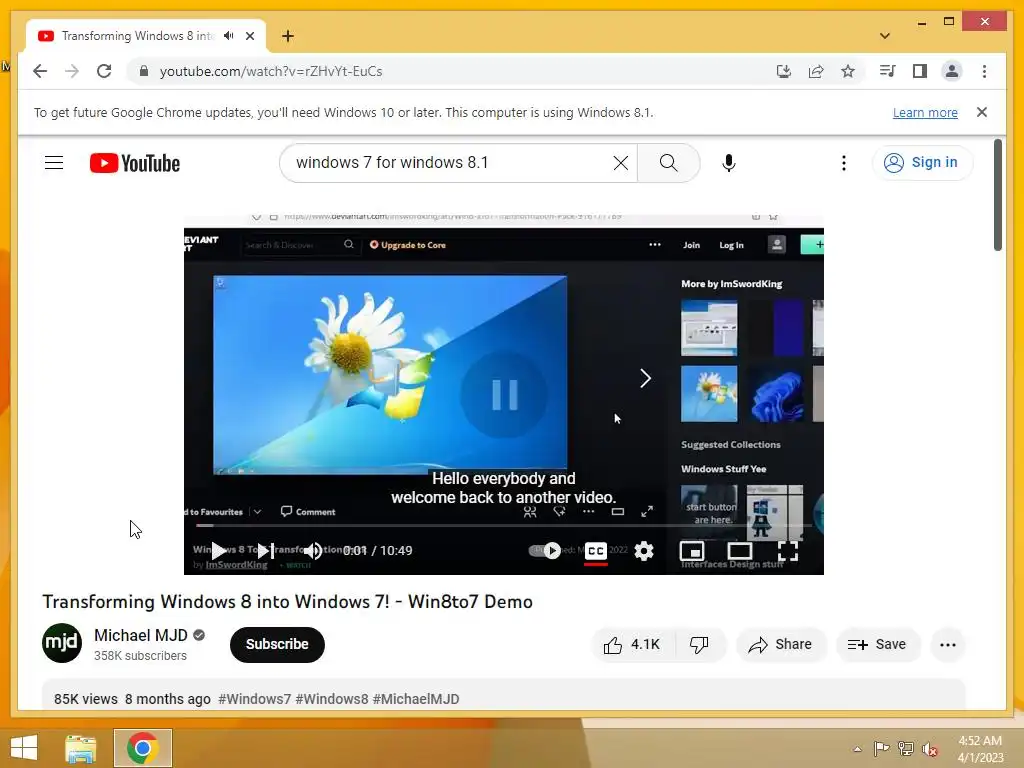Open the #Windows7 hashtag

(255, 699)
